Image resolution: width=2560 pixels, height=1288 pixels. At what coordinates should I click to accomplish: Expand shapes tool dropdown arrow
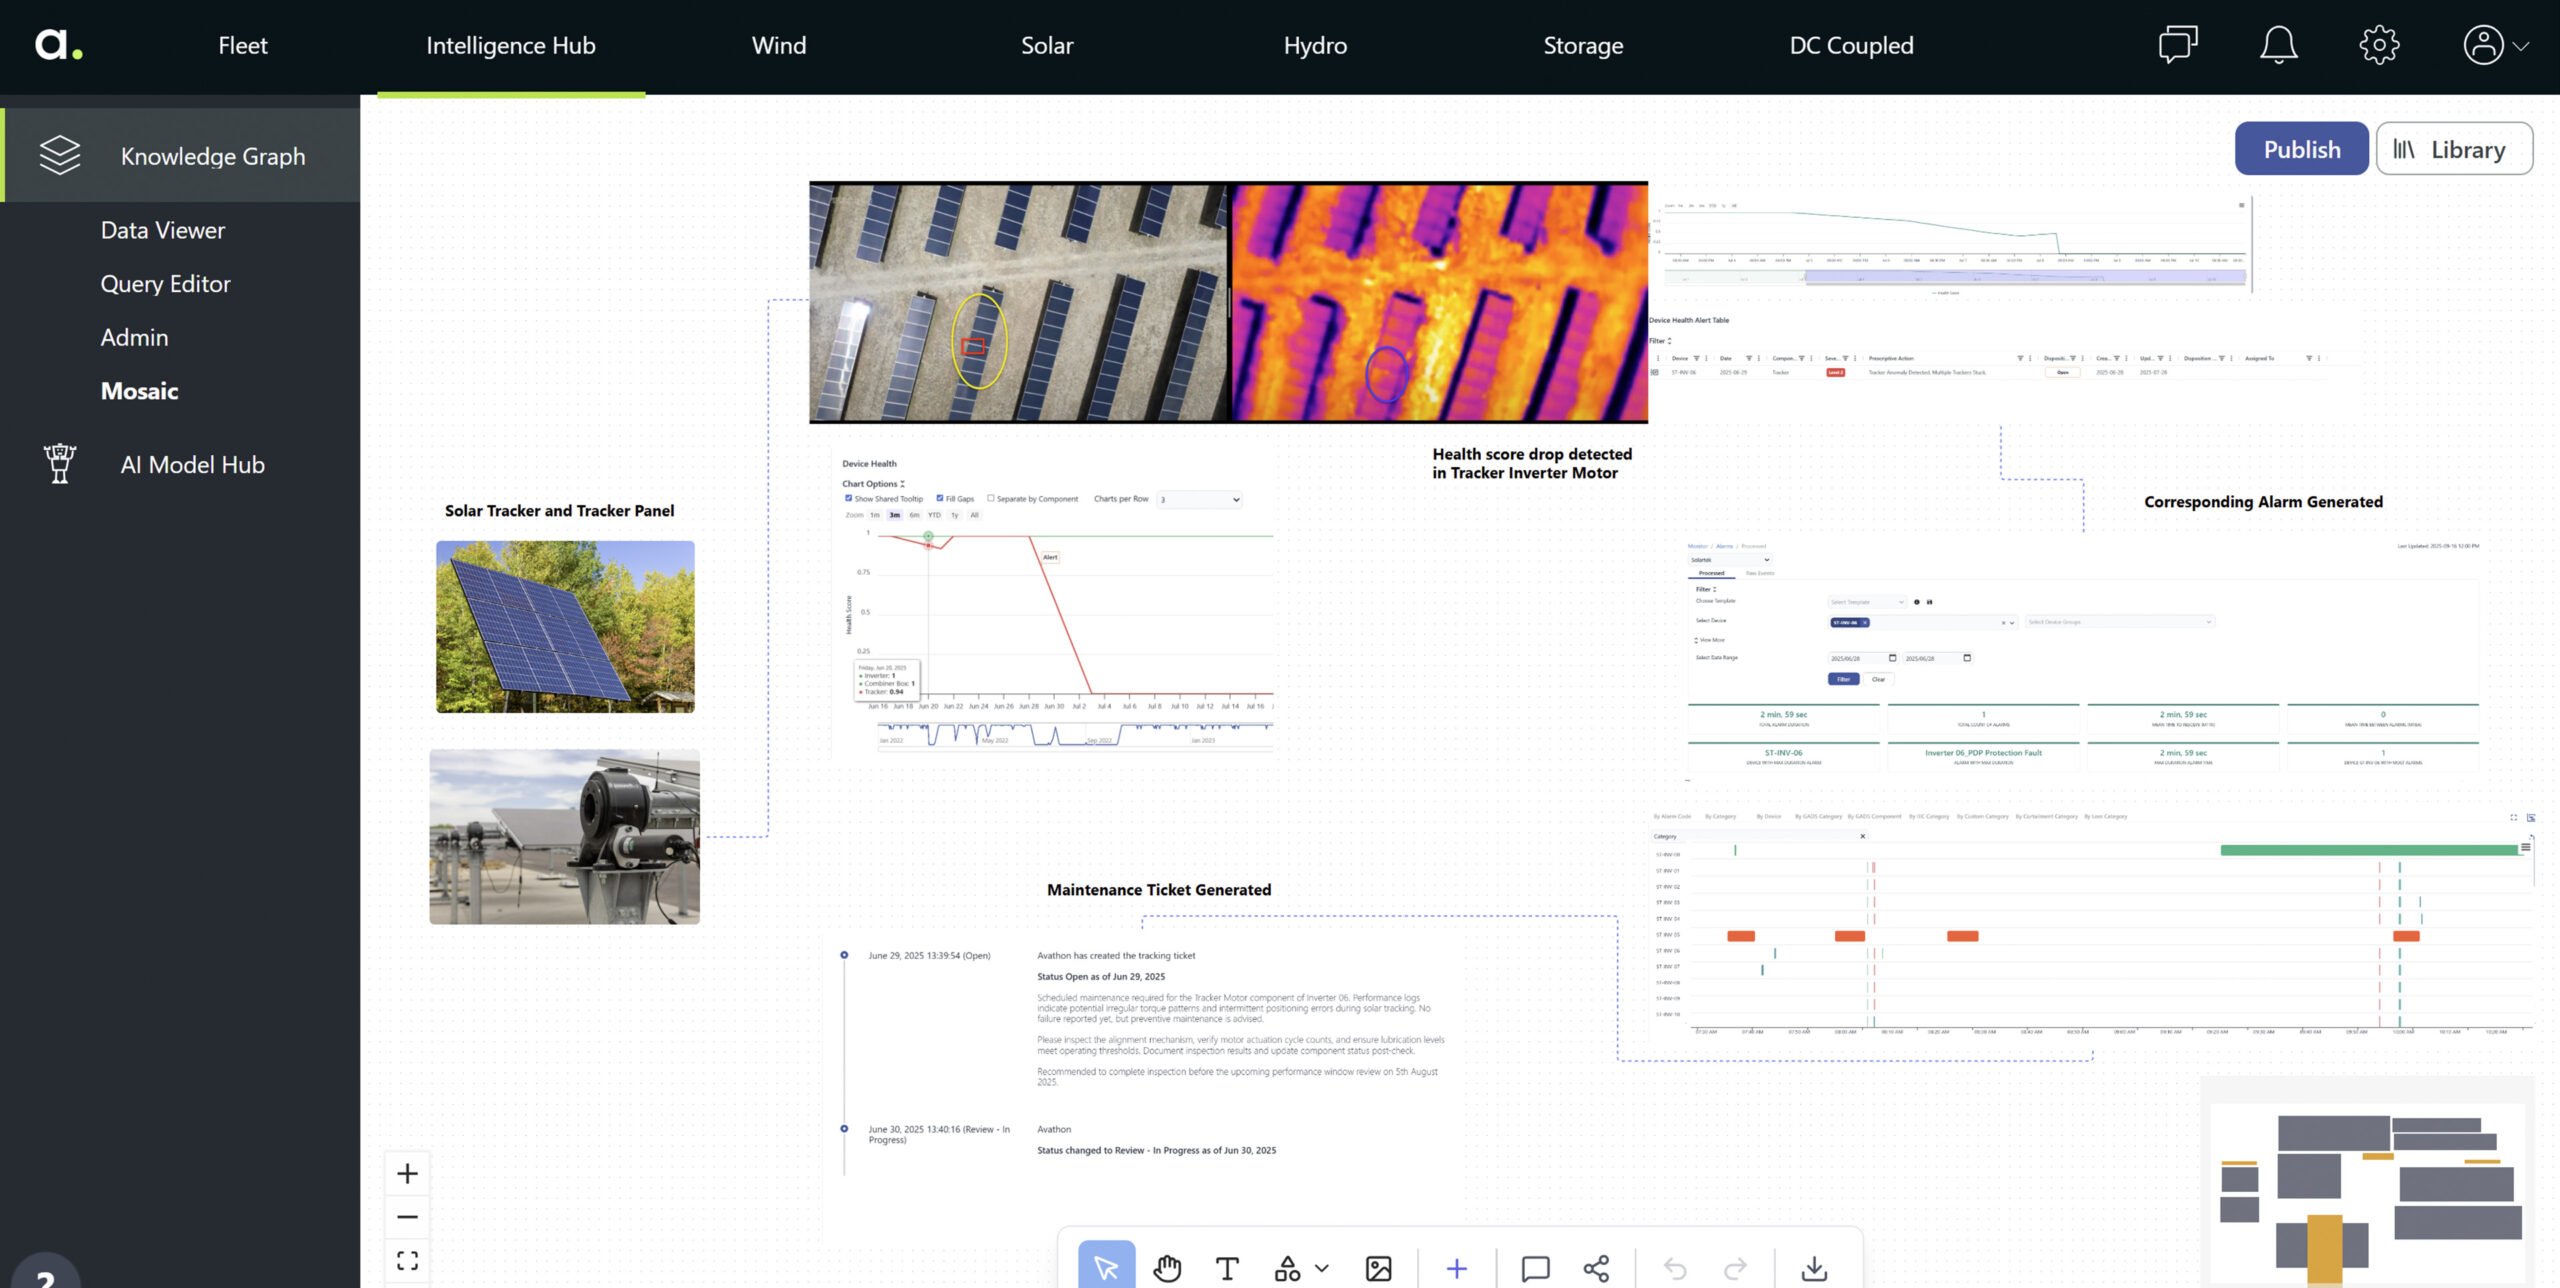[1322, 1268]
